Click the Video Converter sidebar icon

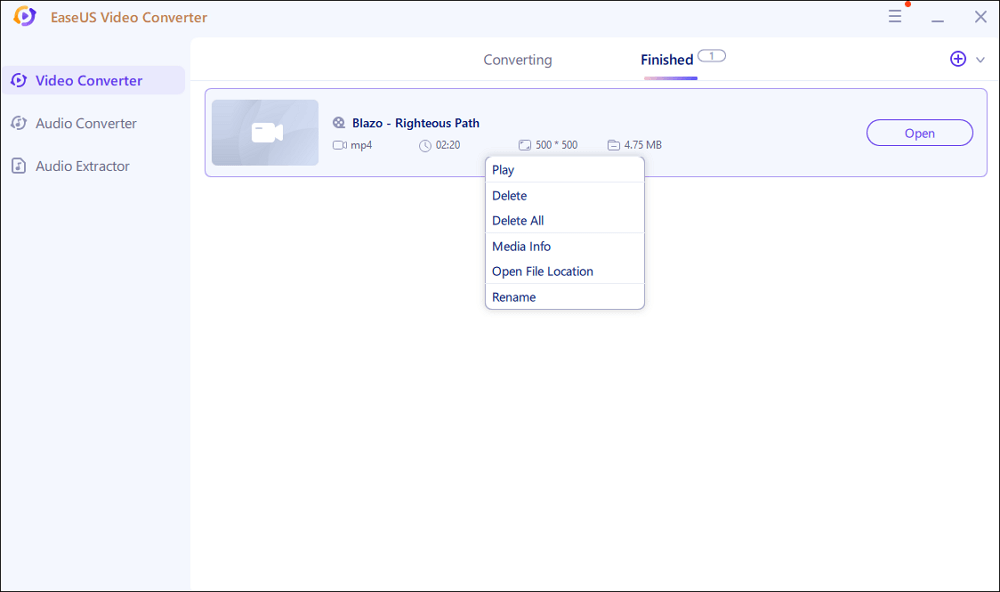(x=18, y=81)
